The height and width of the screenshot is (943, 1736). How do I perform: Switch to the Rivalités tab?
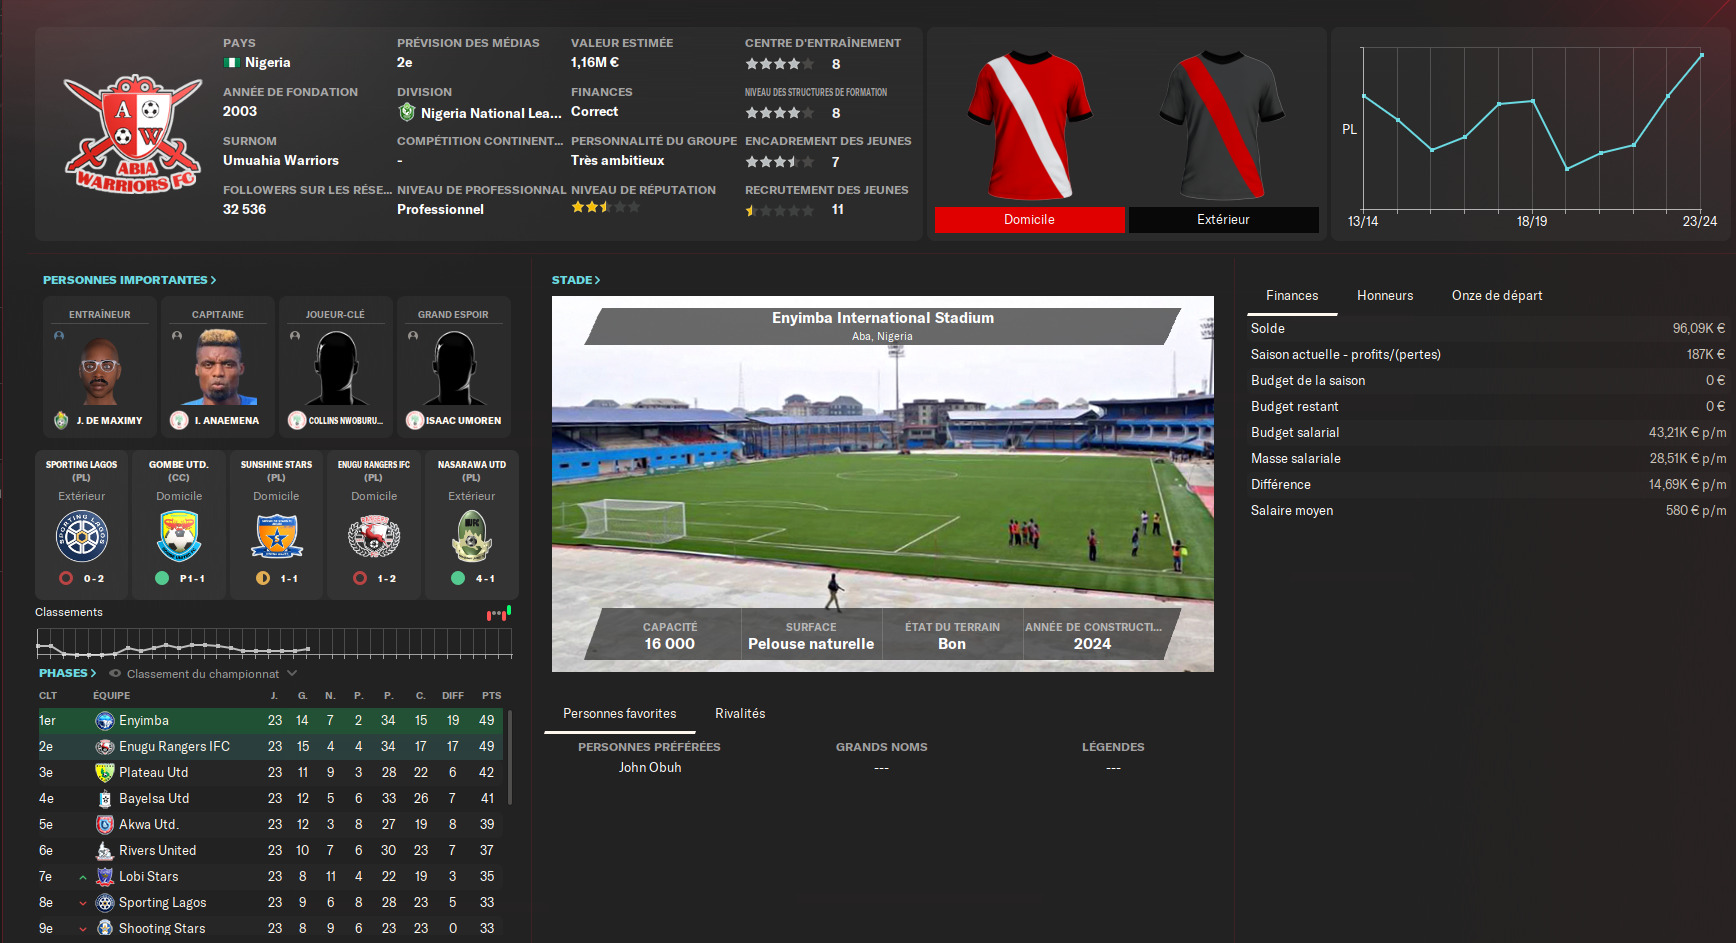coord(740,714)
